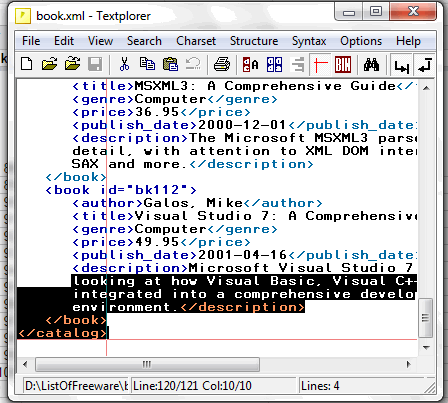The width and height of the screenshot is (448, 403).
Task: Open the File menu
Action: click(31, 41)
